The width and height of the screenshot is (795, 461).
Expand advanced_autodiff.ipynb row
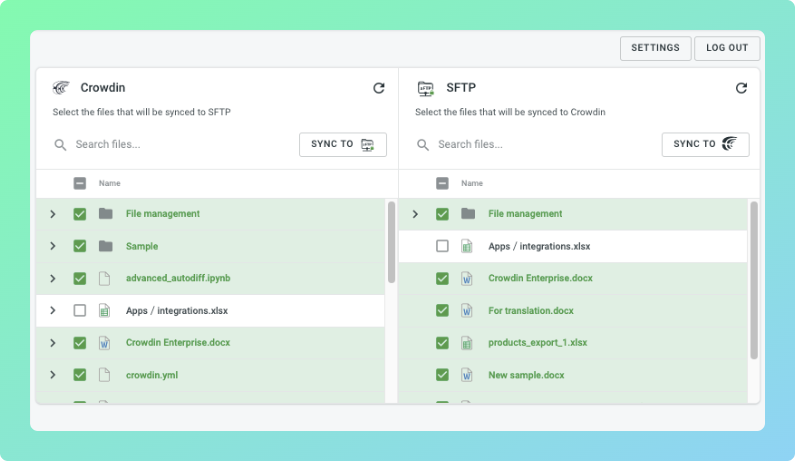53,278
